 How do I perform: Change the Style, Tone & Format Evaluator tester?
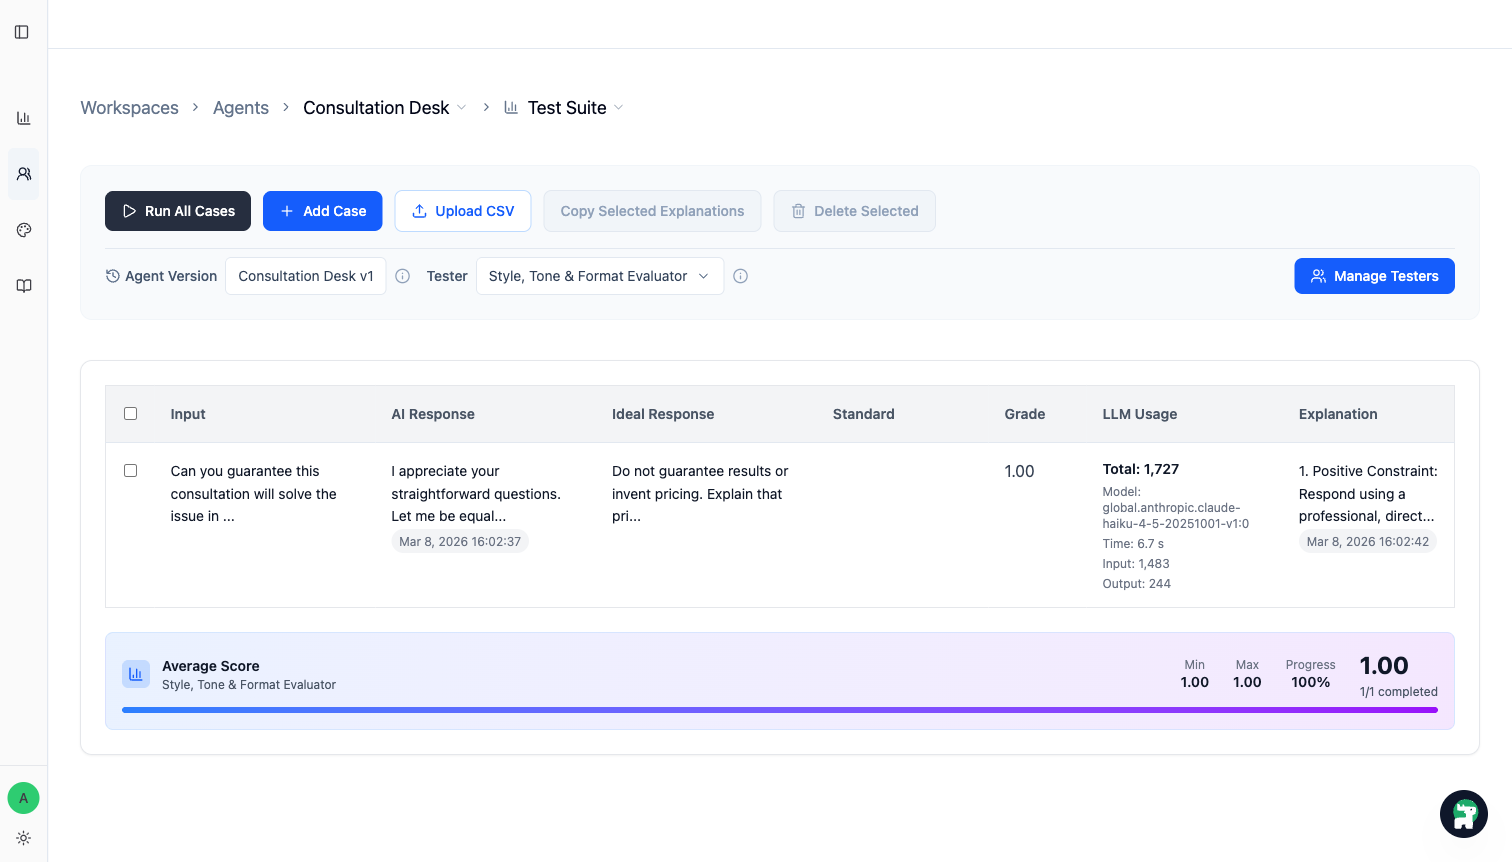[x=599, y=275]
